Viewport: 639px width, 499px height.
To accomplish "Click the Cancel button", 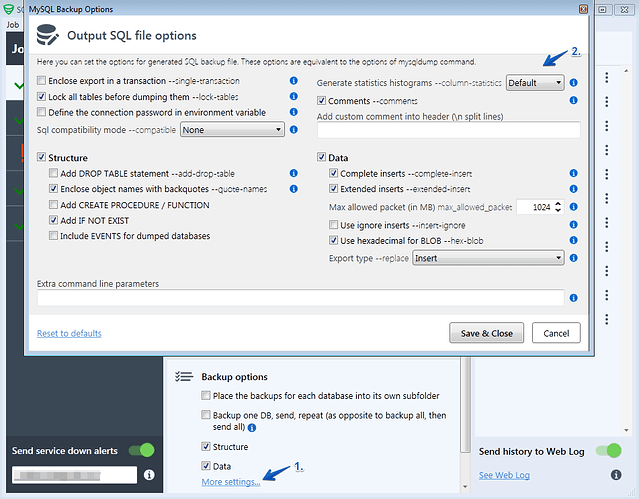I will tap(556, 333).
